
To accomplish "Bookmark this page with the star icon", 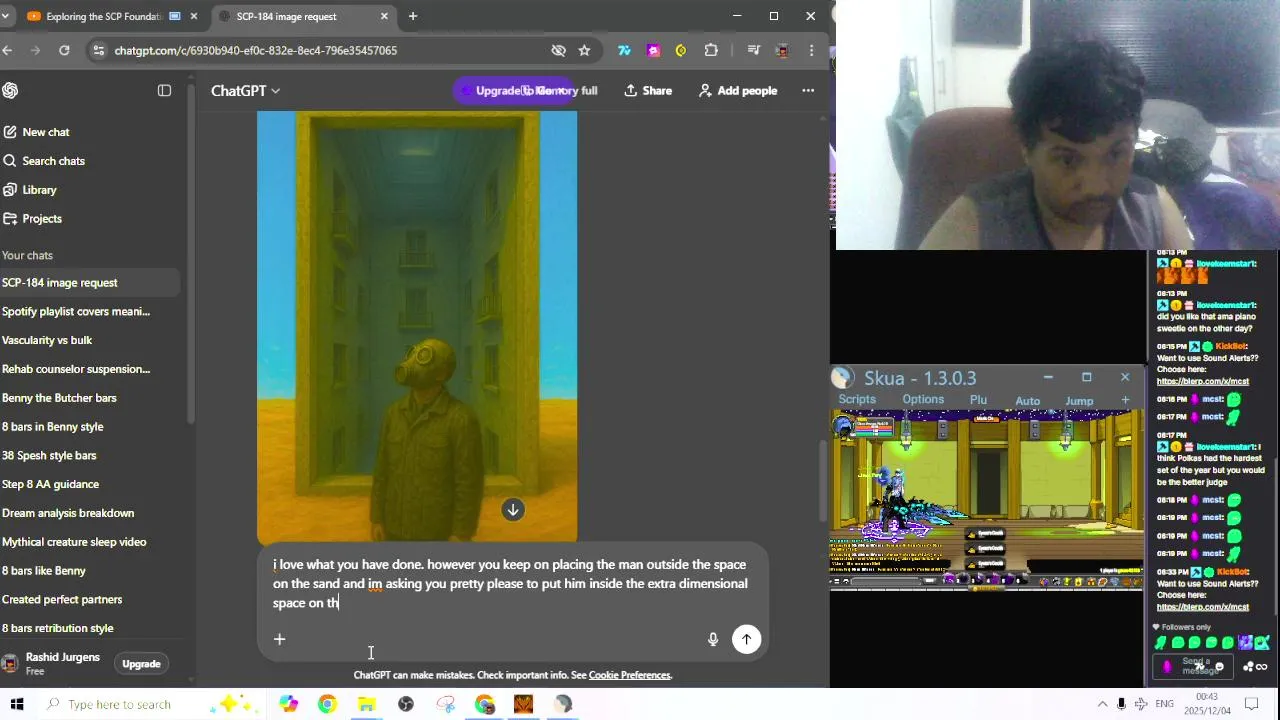I will [584, 50].
